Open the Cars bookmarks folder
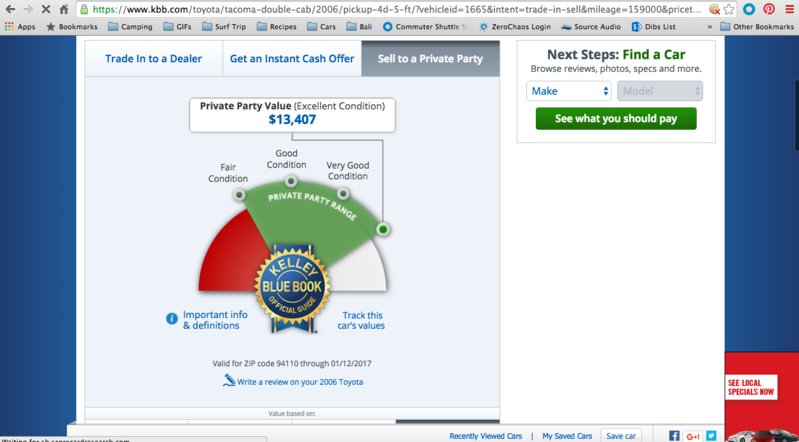This screenshot has height=442, width=799. (321, 27)
